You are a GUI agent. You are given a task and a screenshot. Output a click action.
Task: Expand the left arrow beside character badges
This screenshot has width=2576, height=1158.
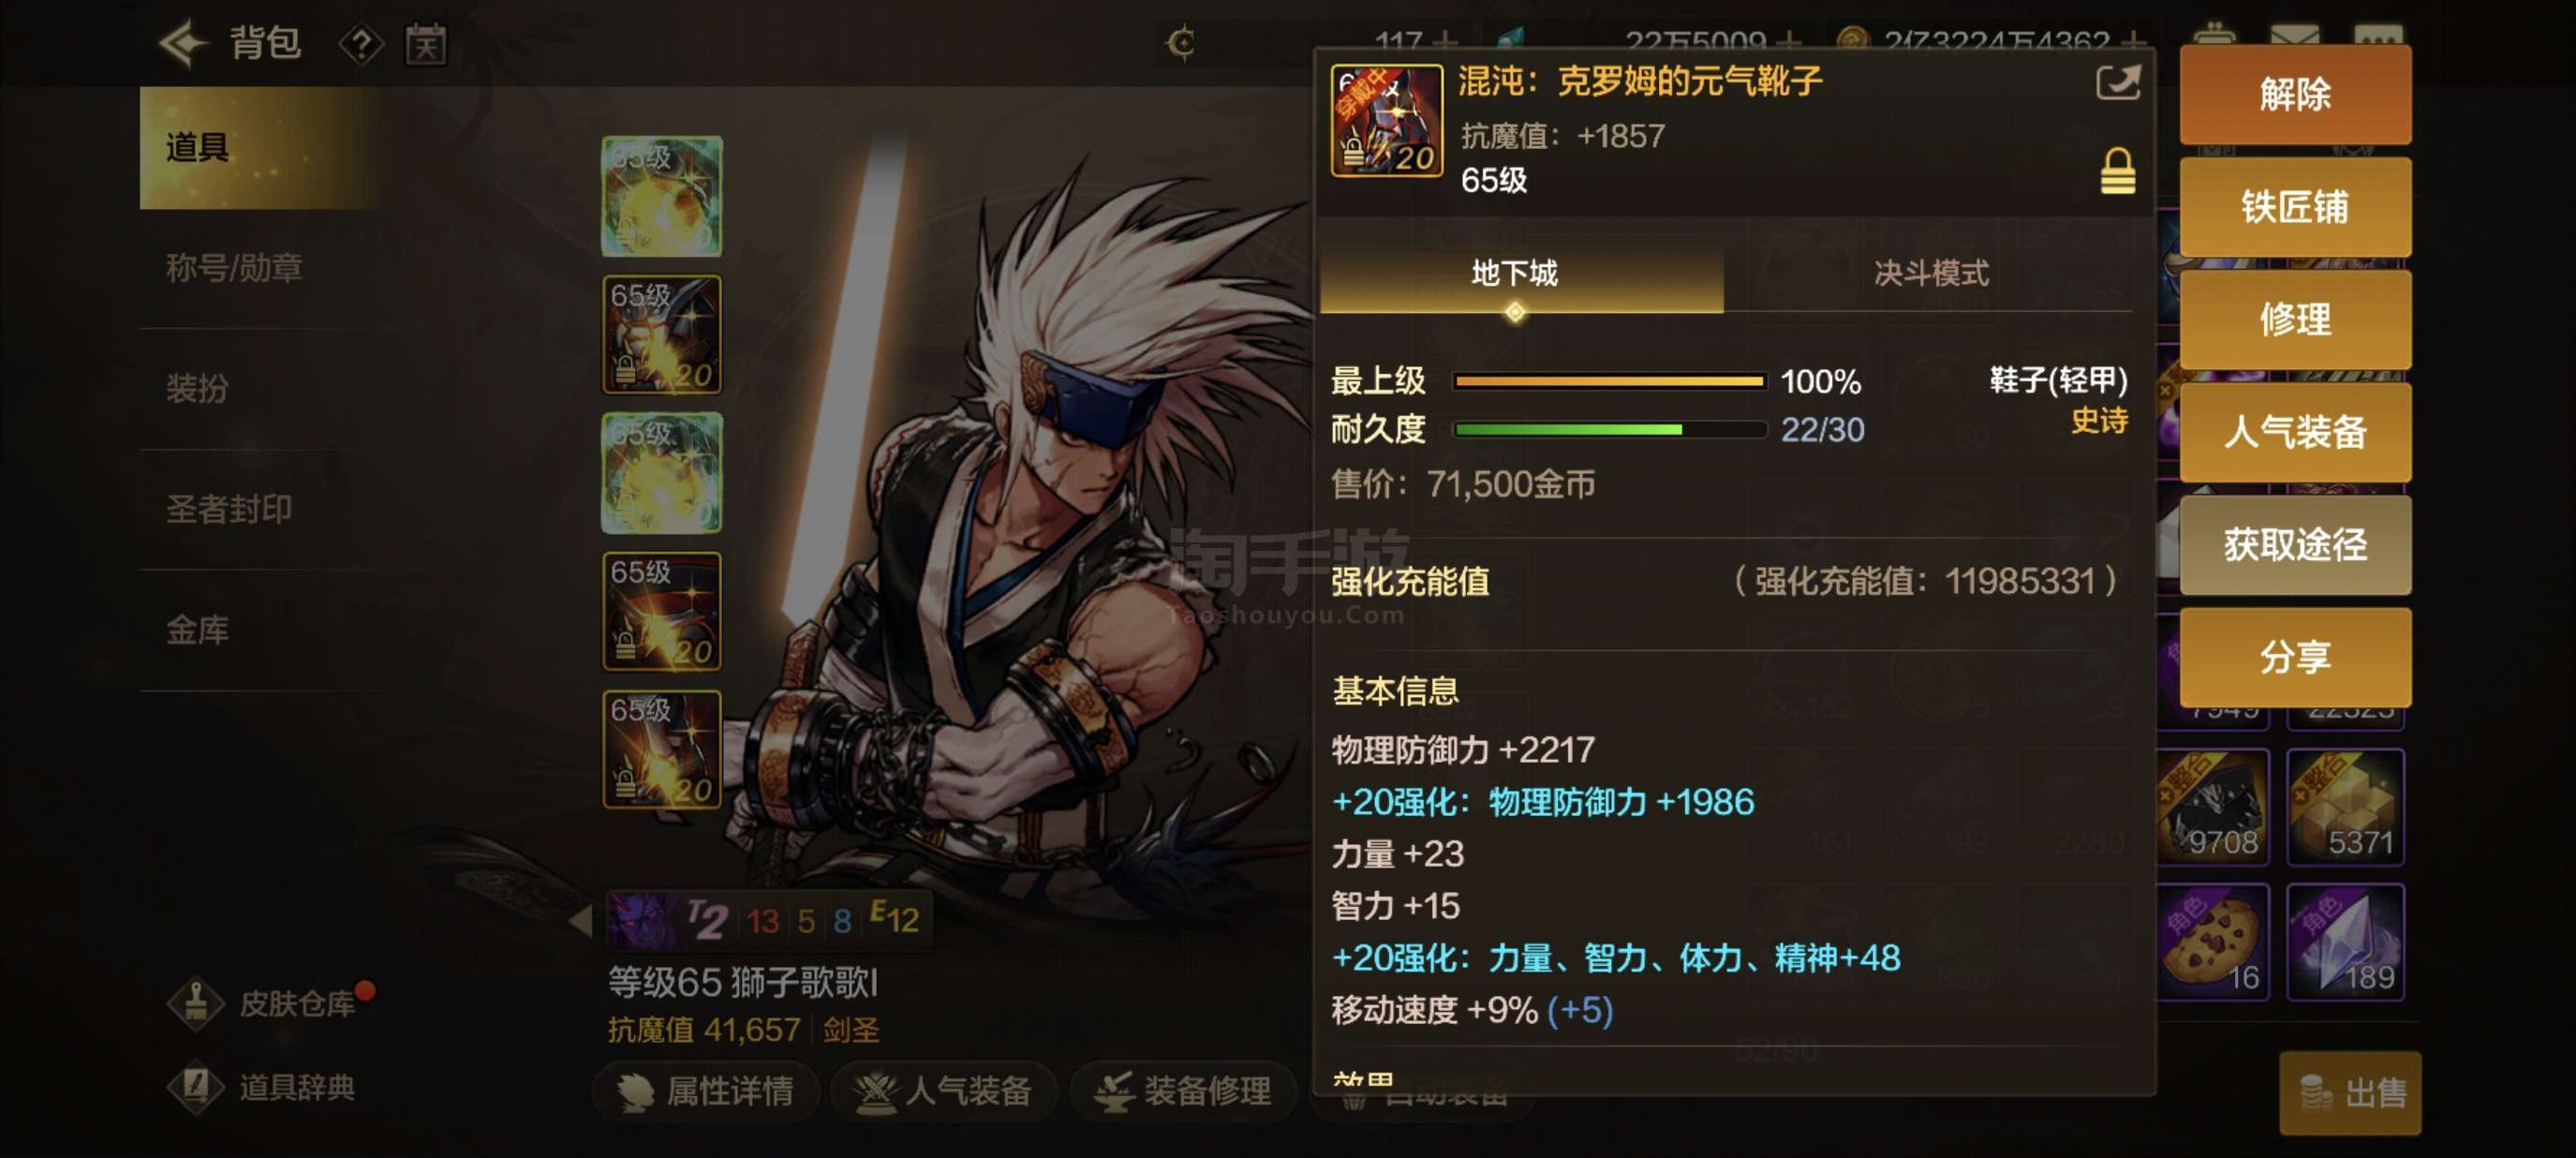[581, 920]
